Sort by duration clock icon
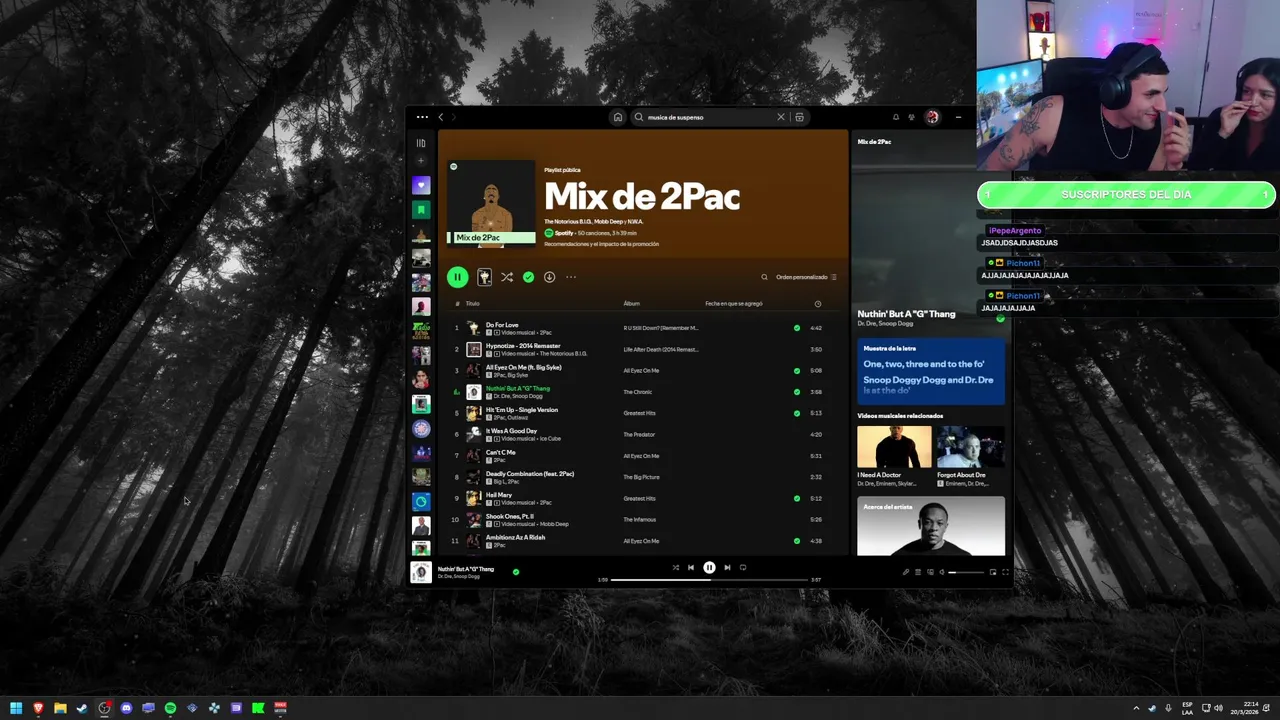Image resolution: width=1280 pixels, height=720 pixels. coord(818,304)
